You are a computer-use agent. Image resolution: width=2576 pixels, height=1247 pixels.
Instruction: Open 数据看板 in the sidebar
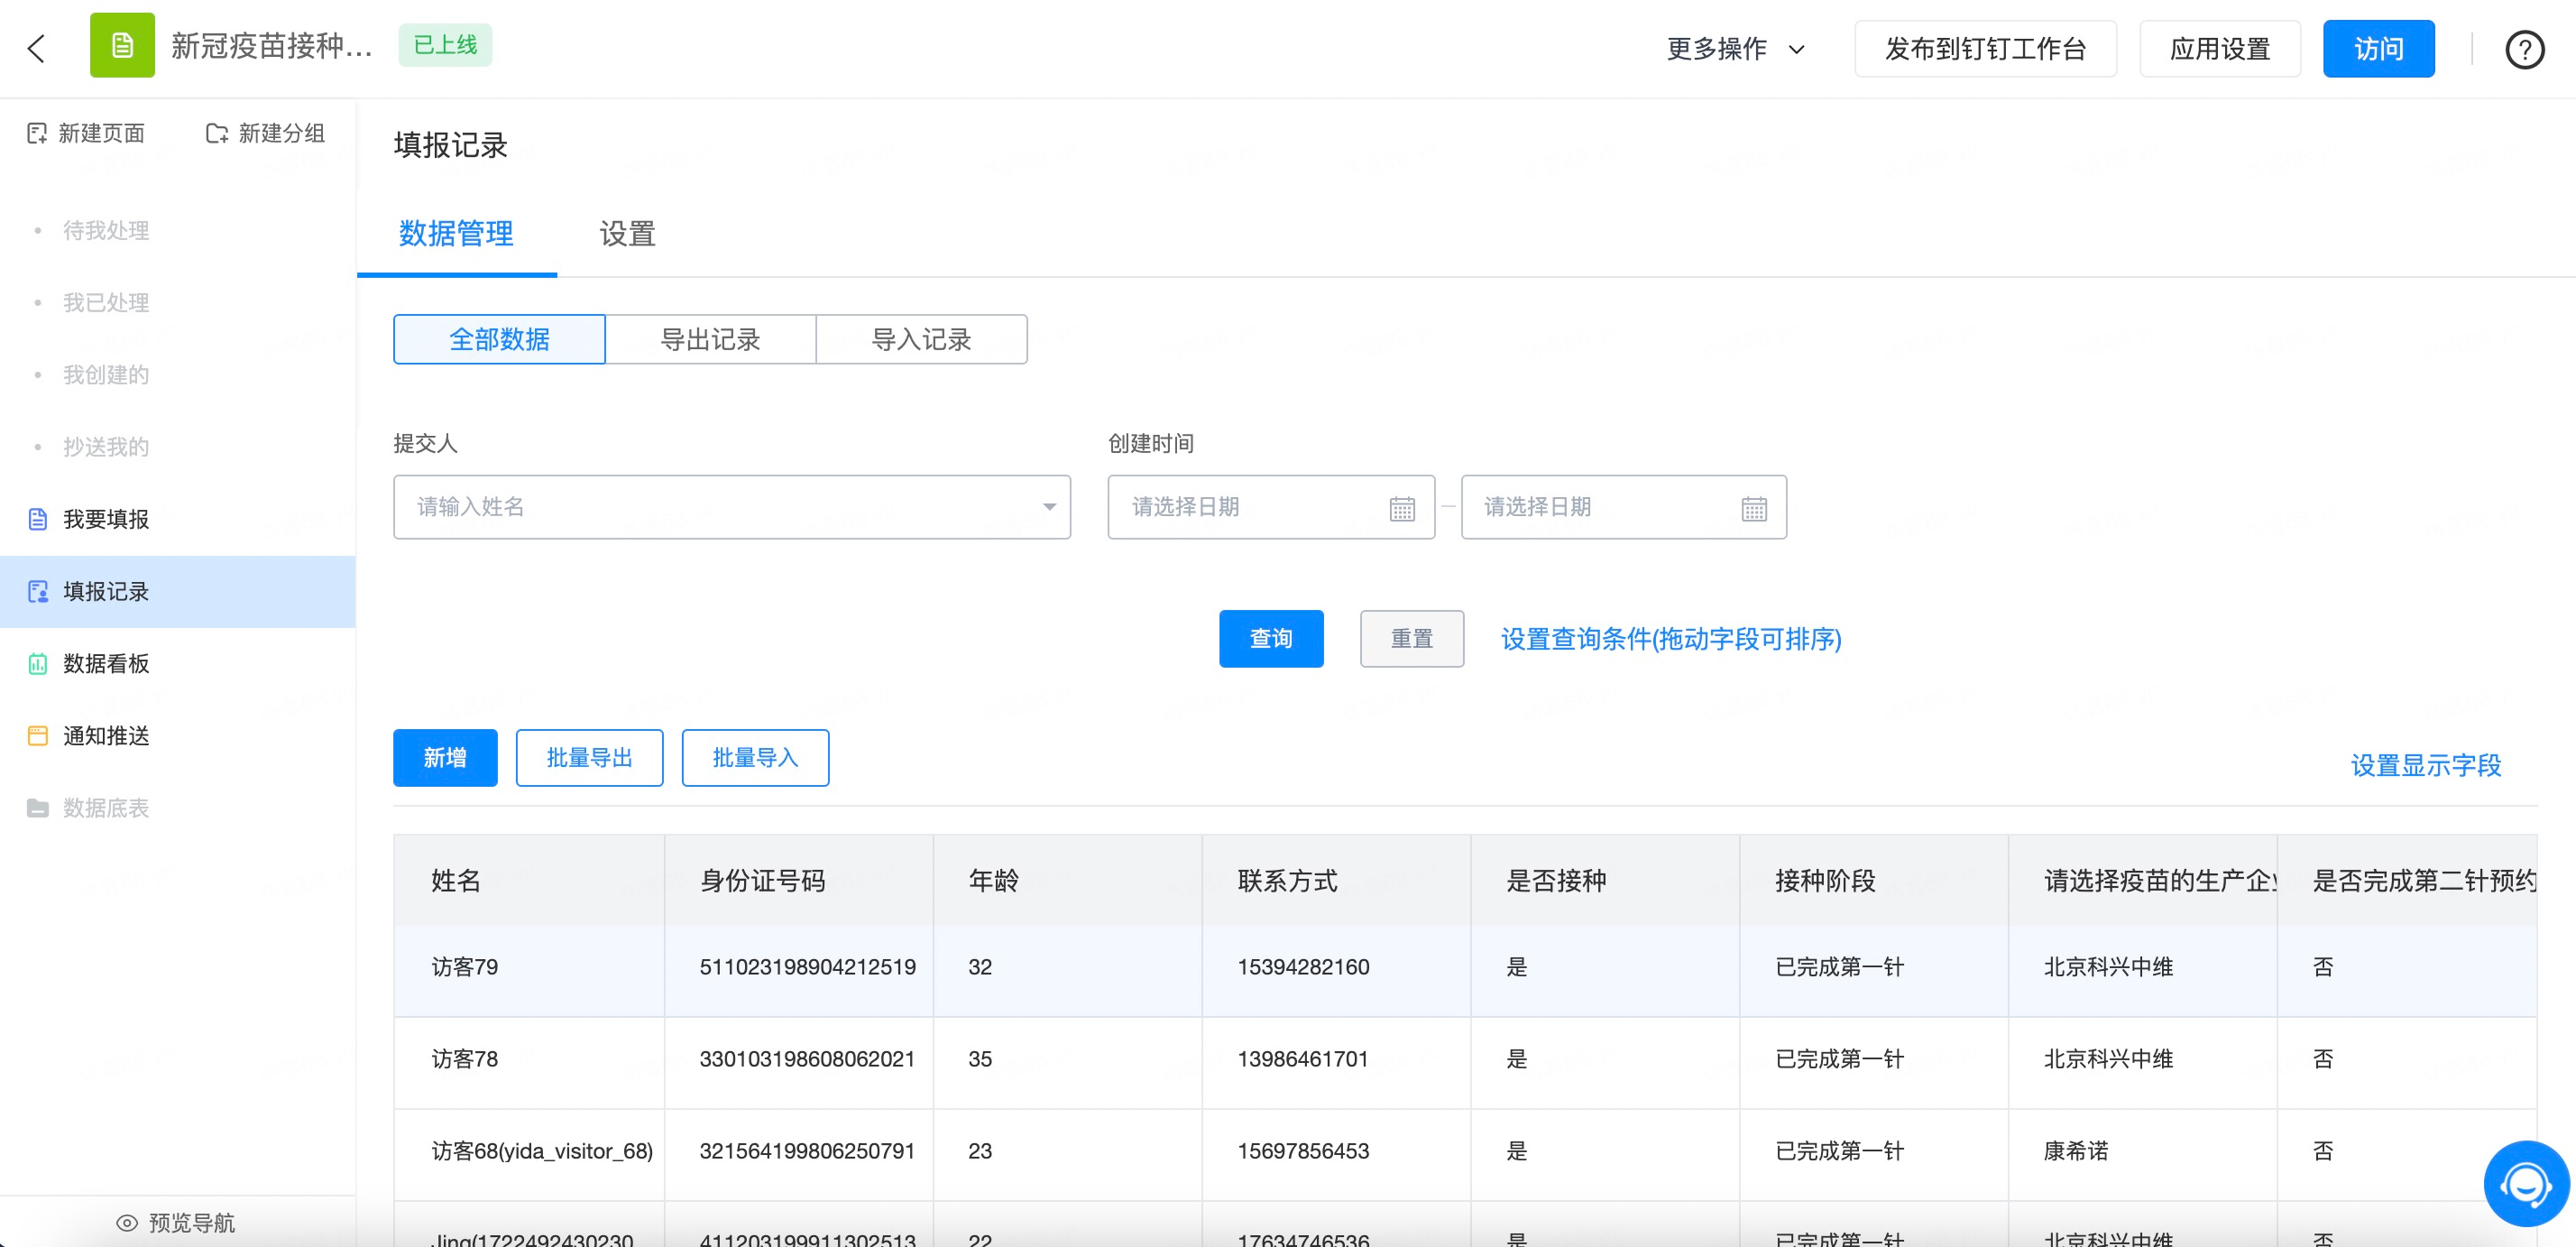tap(106, 663)
